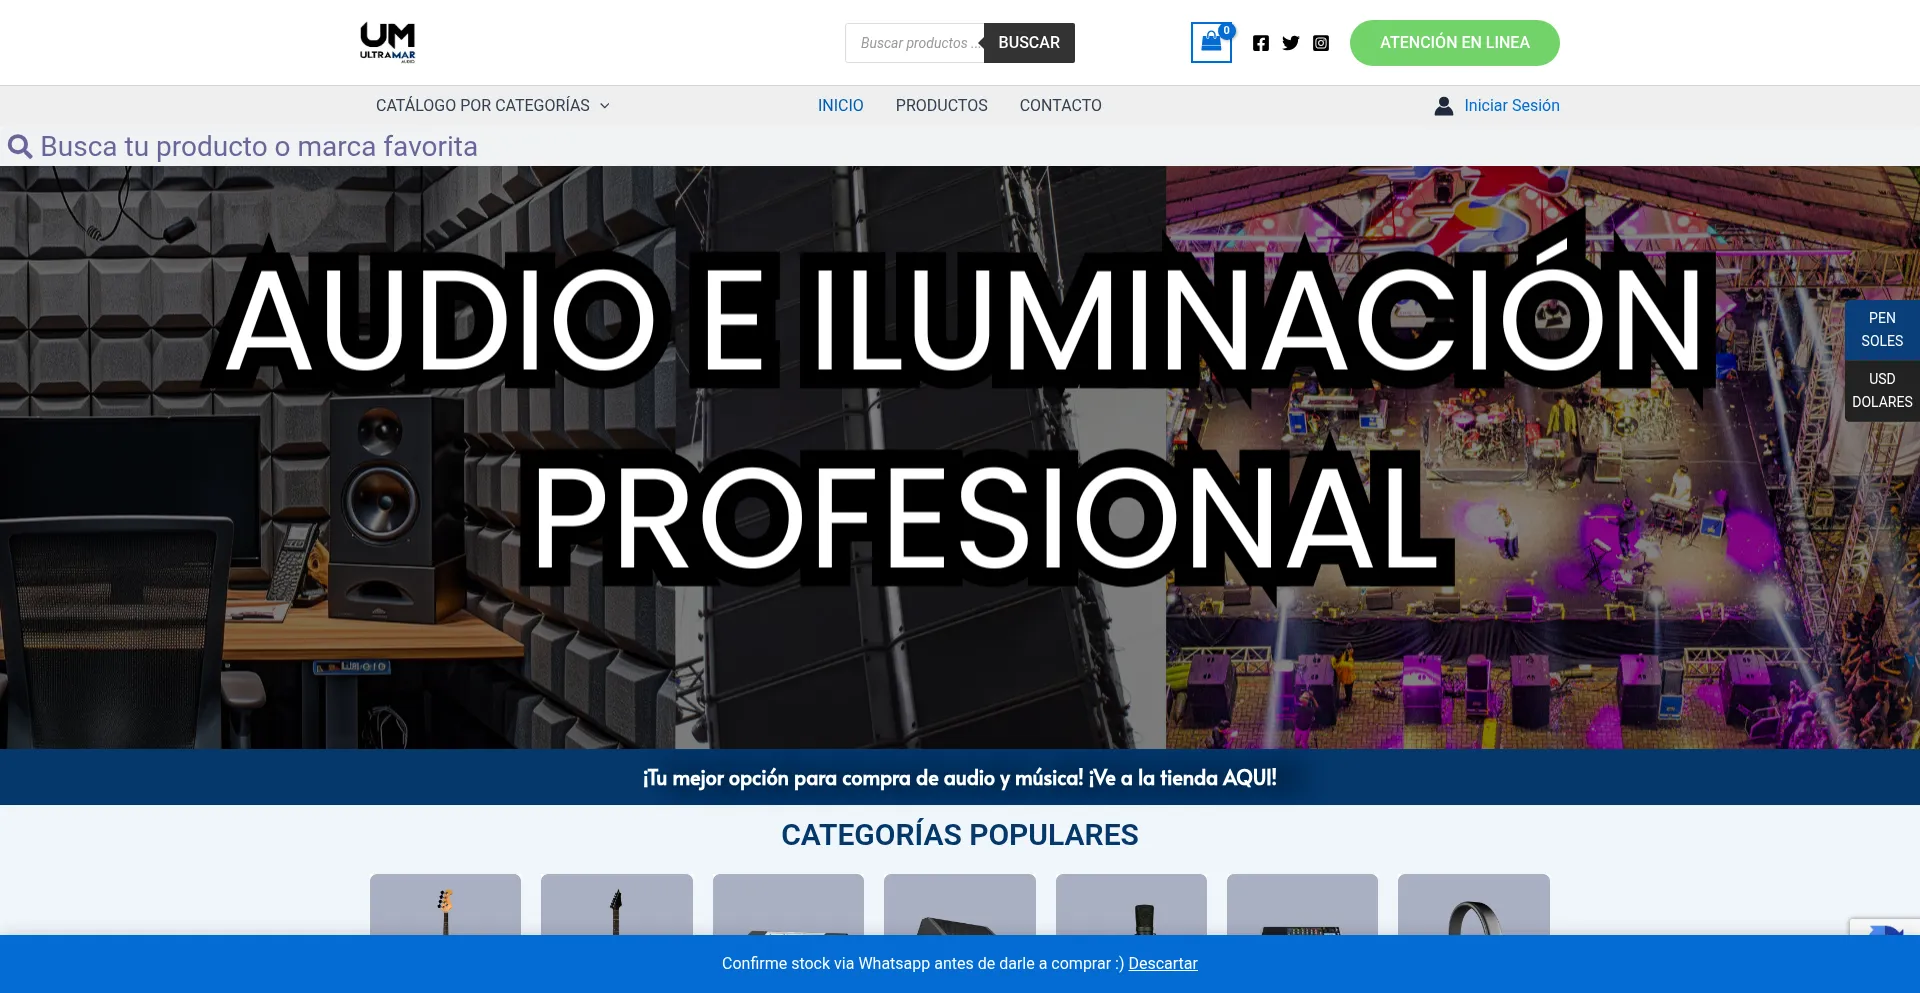
Task: Click the UltraMar logo
Action: tap(388, 43)
